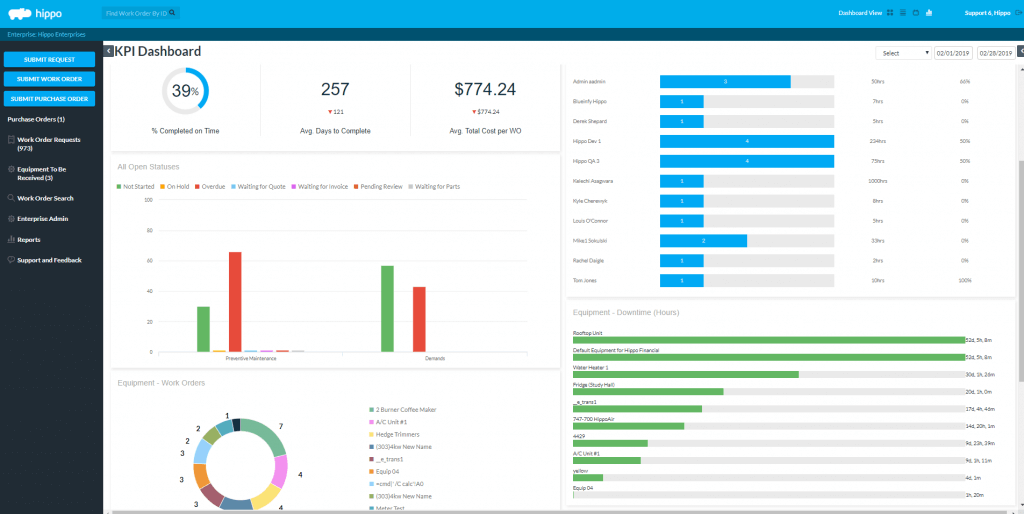This screenshot has width=1024, height=514.
Task: Open the calendar view icon
Action: coord(916,13)
